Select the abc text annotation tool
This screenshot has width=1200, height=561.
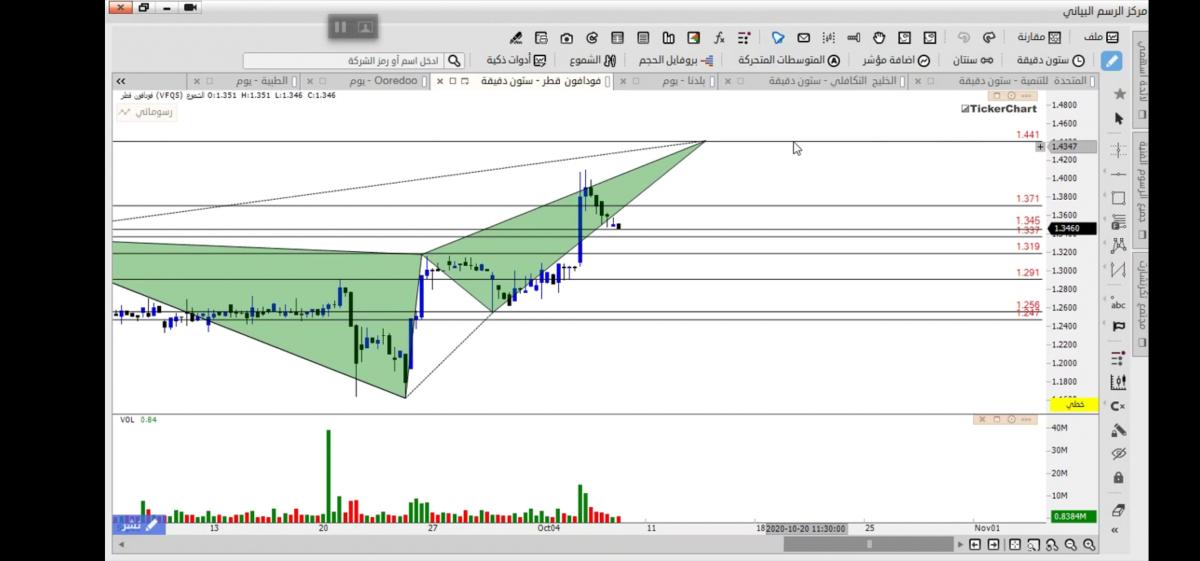[1118, 302]
